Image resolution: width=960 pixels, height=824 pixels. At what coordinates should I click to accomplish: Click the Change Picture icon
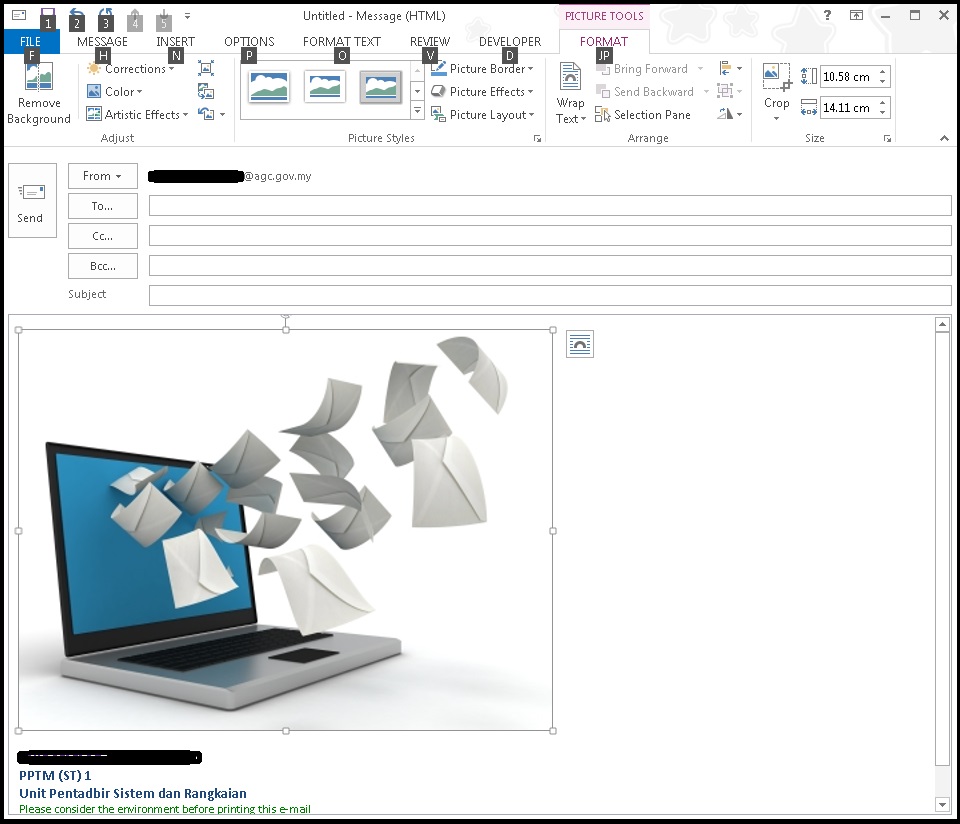point(206,92)
